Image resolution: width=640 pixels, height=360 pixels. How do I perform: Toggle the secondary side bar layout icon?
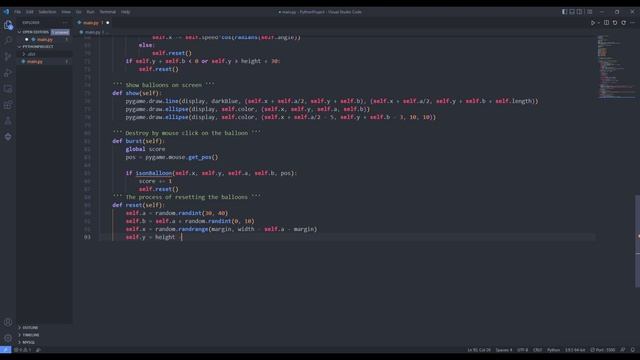coord(580,12)
